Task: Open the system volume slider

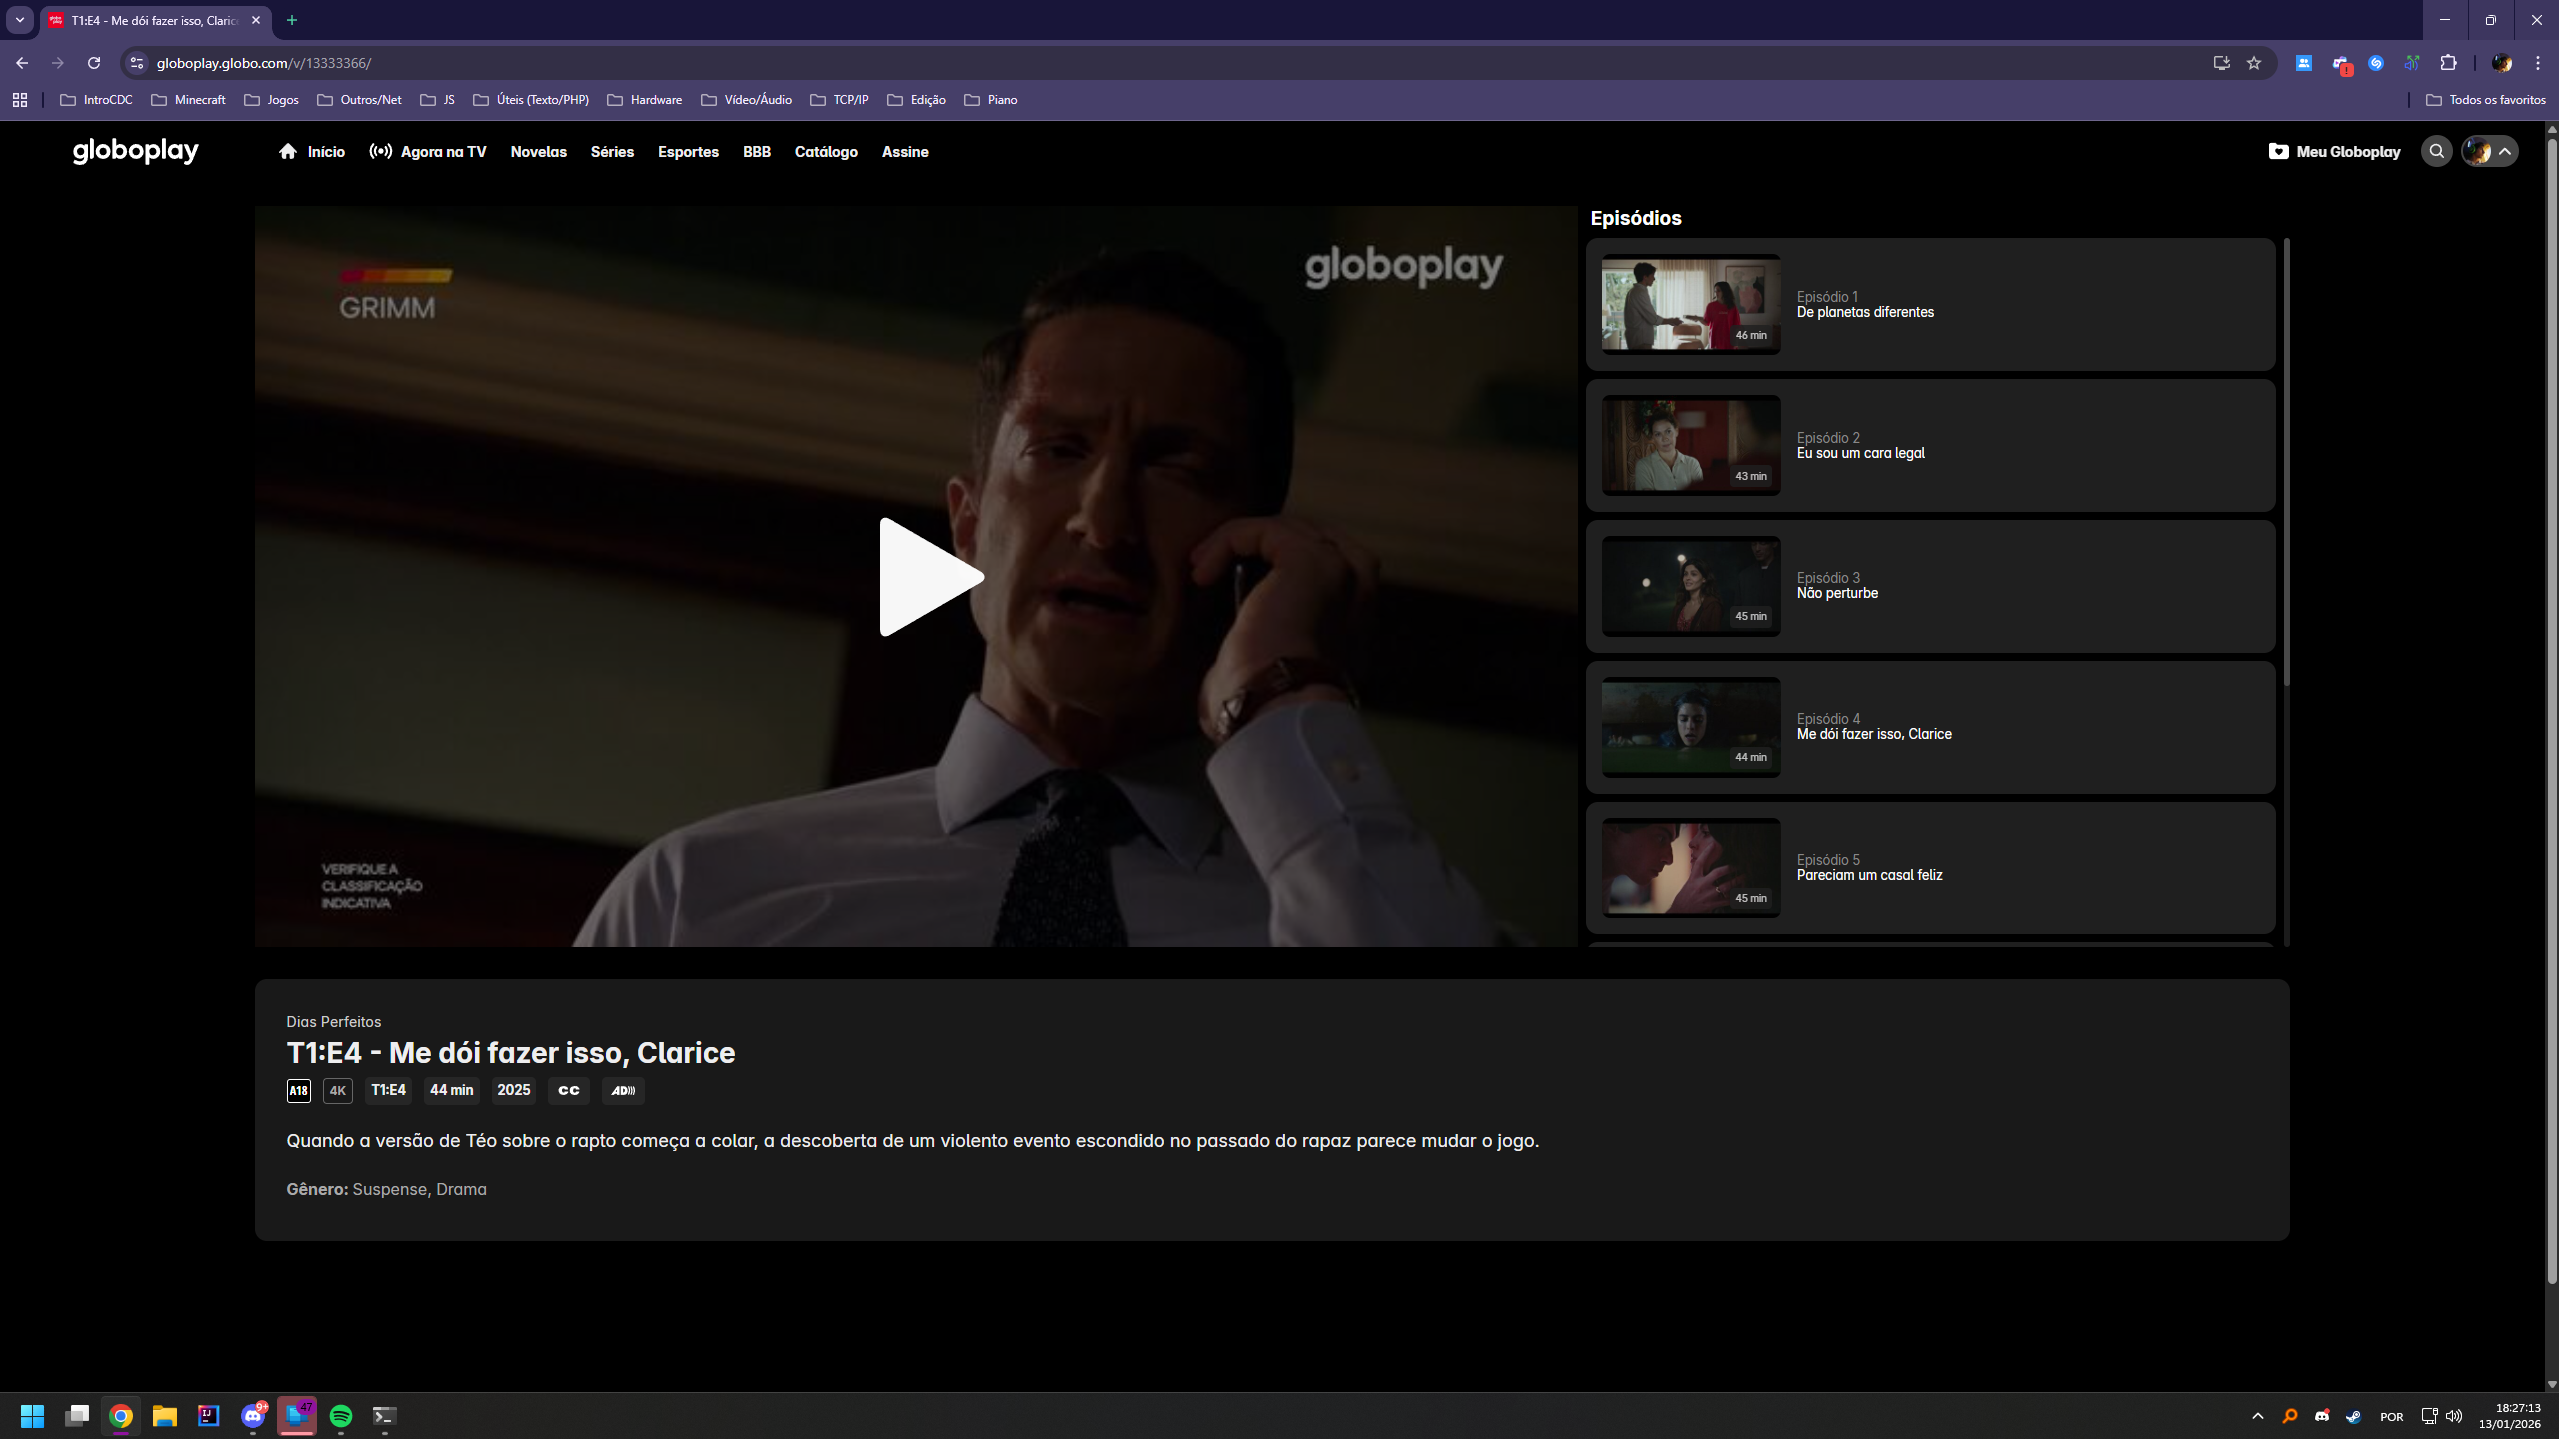Action: pos(2454,1416)
